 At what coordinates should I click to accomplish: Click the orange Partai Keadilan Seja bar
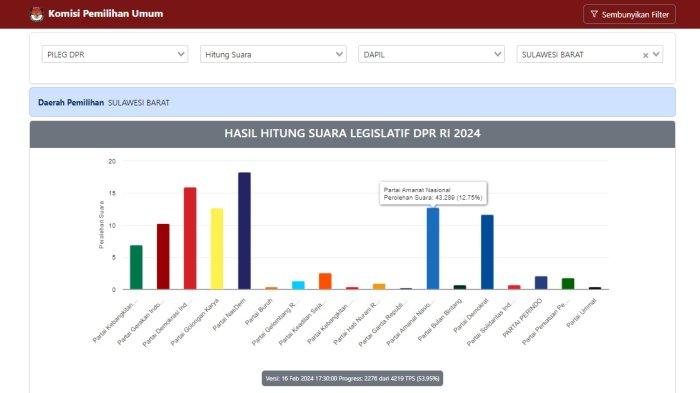(325, 281)
